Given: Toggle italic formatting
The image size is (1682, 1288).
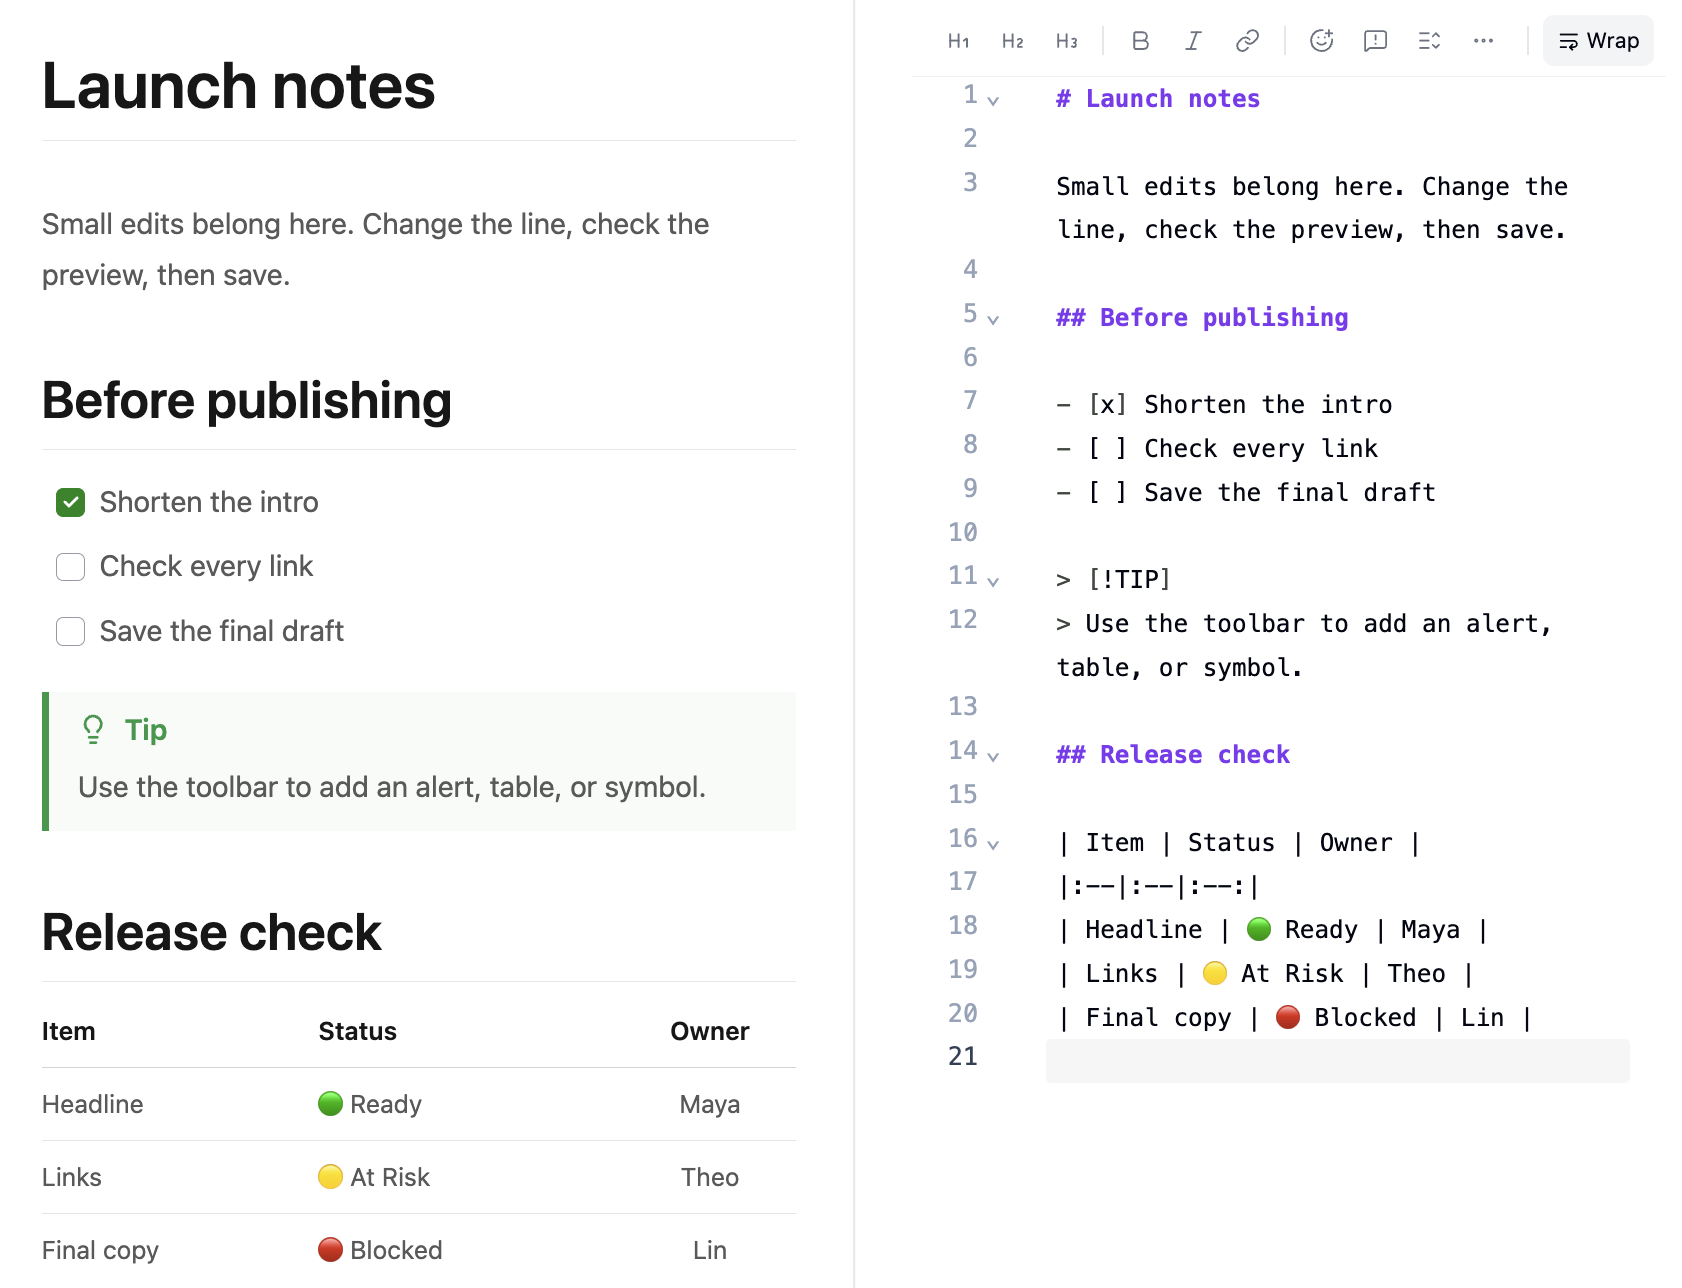Looking at the screenshot, I should coord(1193,41).
